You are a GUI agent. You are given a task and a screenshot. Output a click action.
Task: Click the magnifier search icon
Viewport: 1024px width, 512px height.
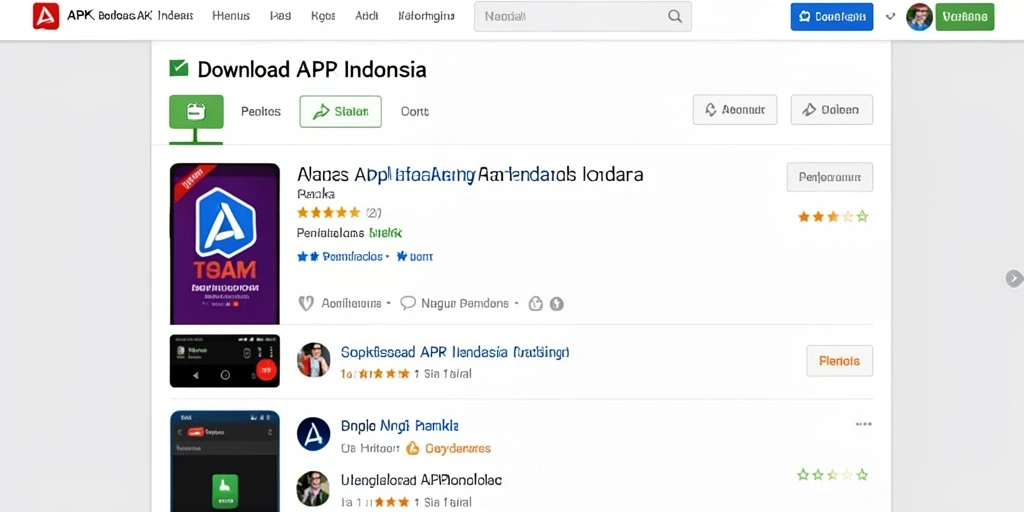675,16
